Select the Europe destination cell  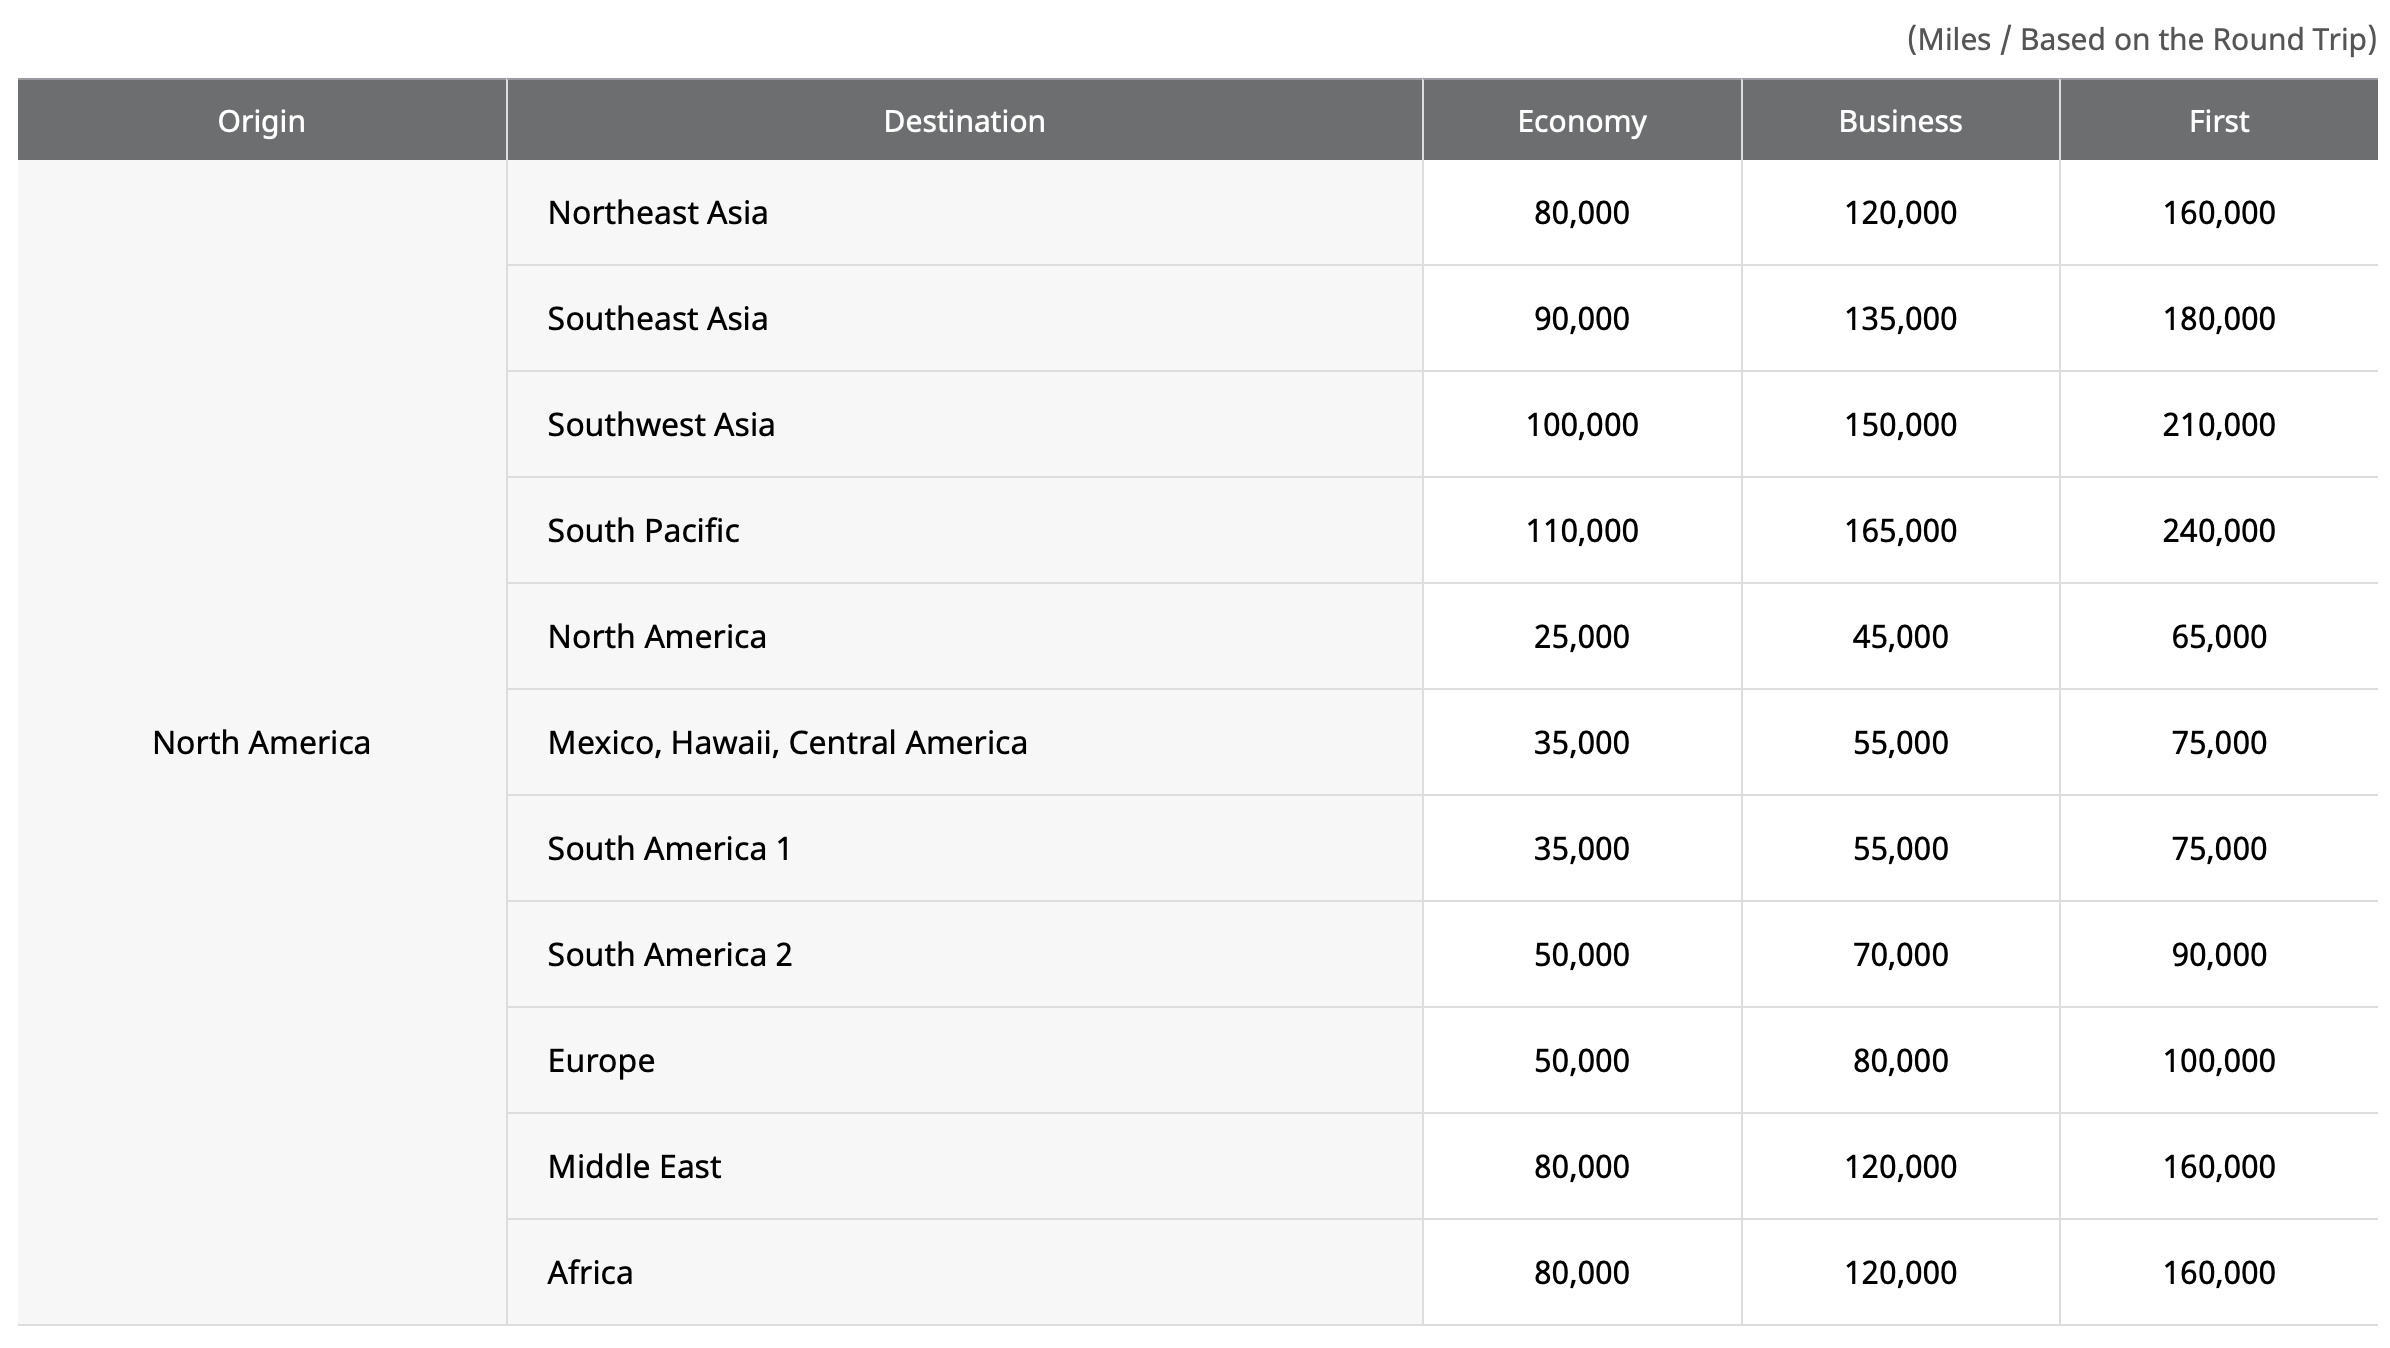point(600,1060)
